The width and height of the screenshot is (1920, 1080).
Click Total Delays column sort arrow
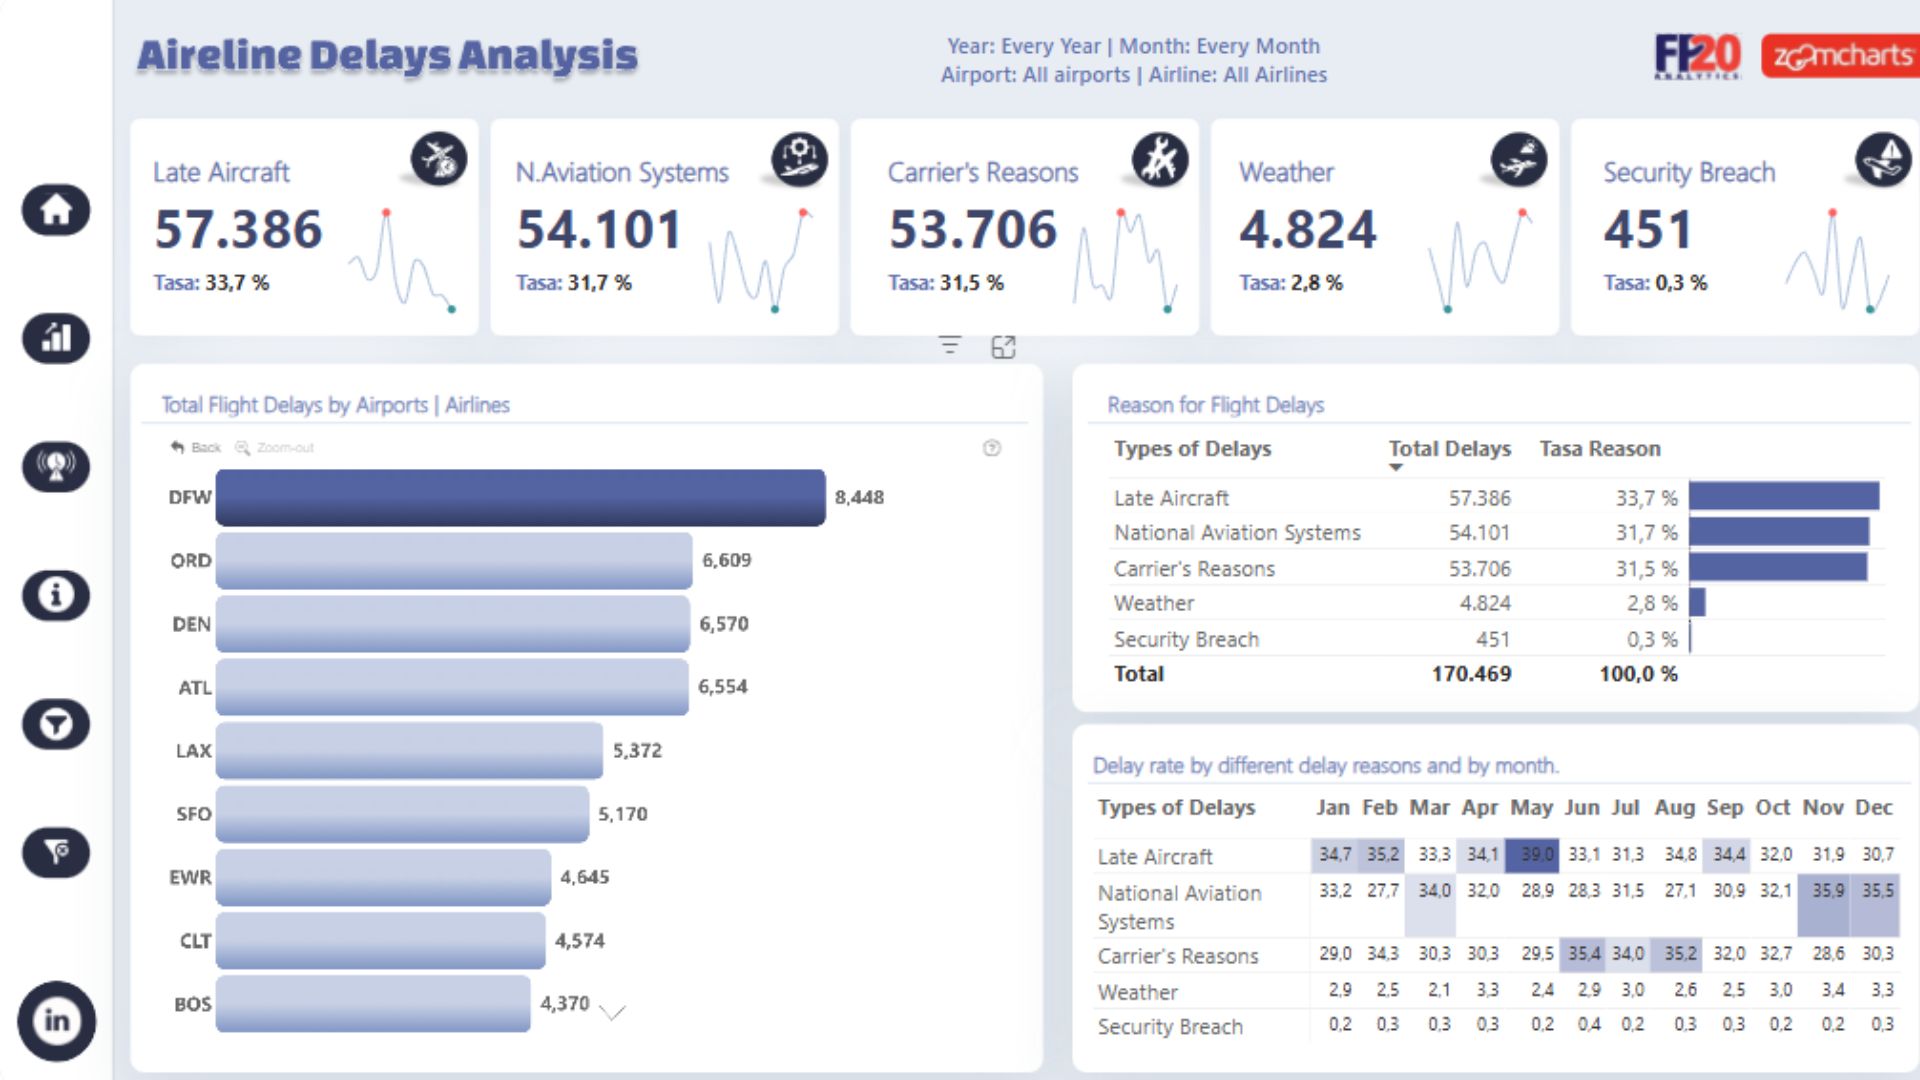point(1396,468)
